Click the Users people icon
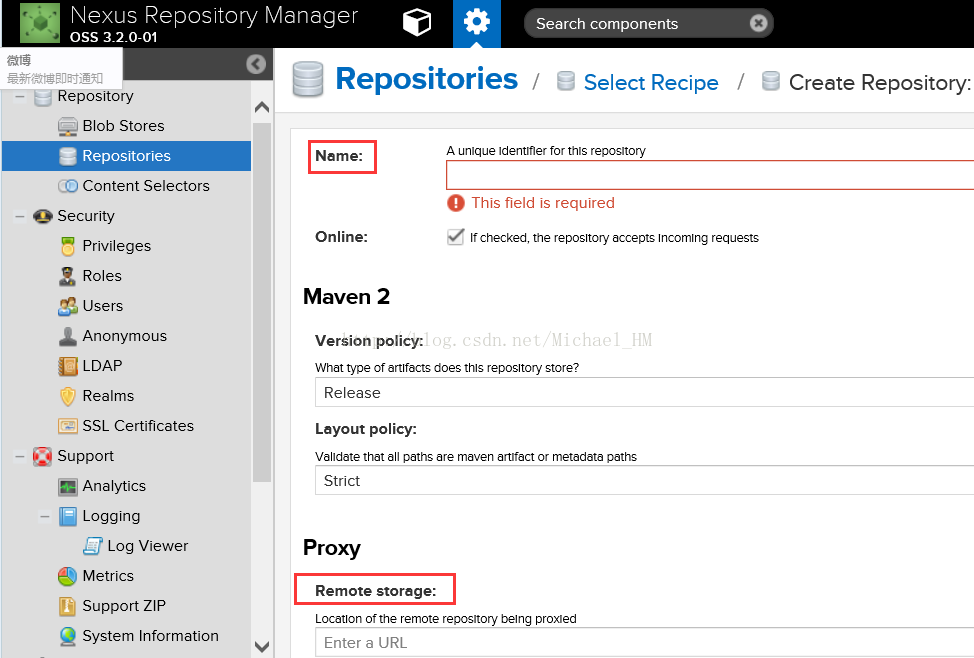The width and height of the screenshot is (974, 658). tap(68, 306)
